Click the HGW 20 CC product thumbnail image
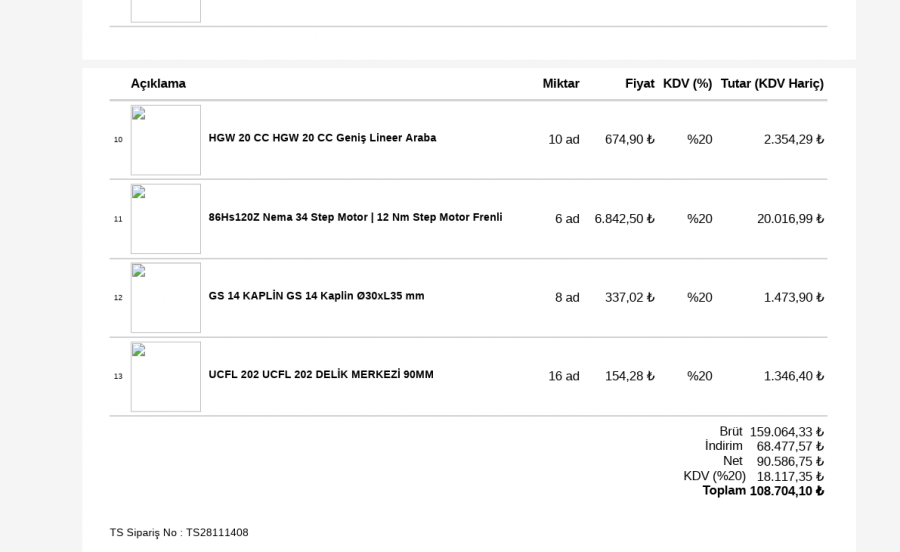 coord(165,140)
